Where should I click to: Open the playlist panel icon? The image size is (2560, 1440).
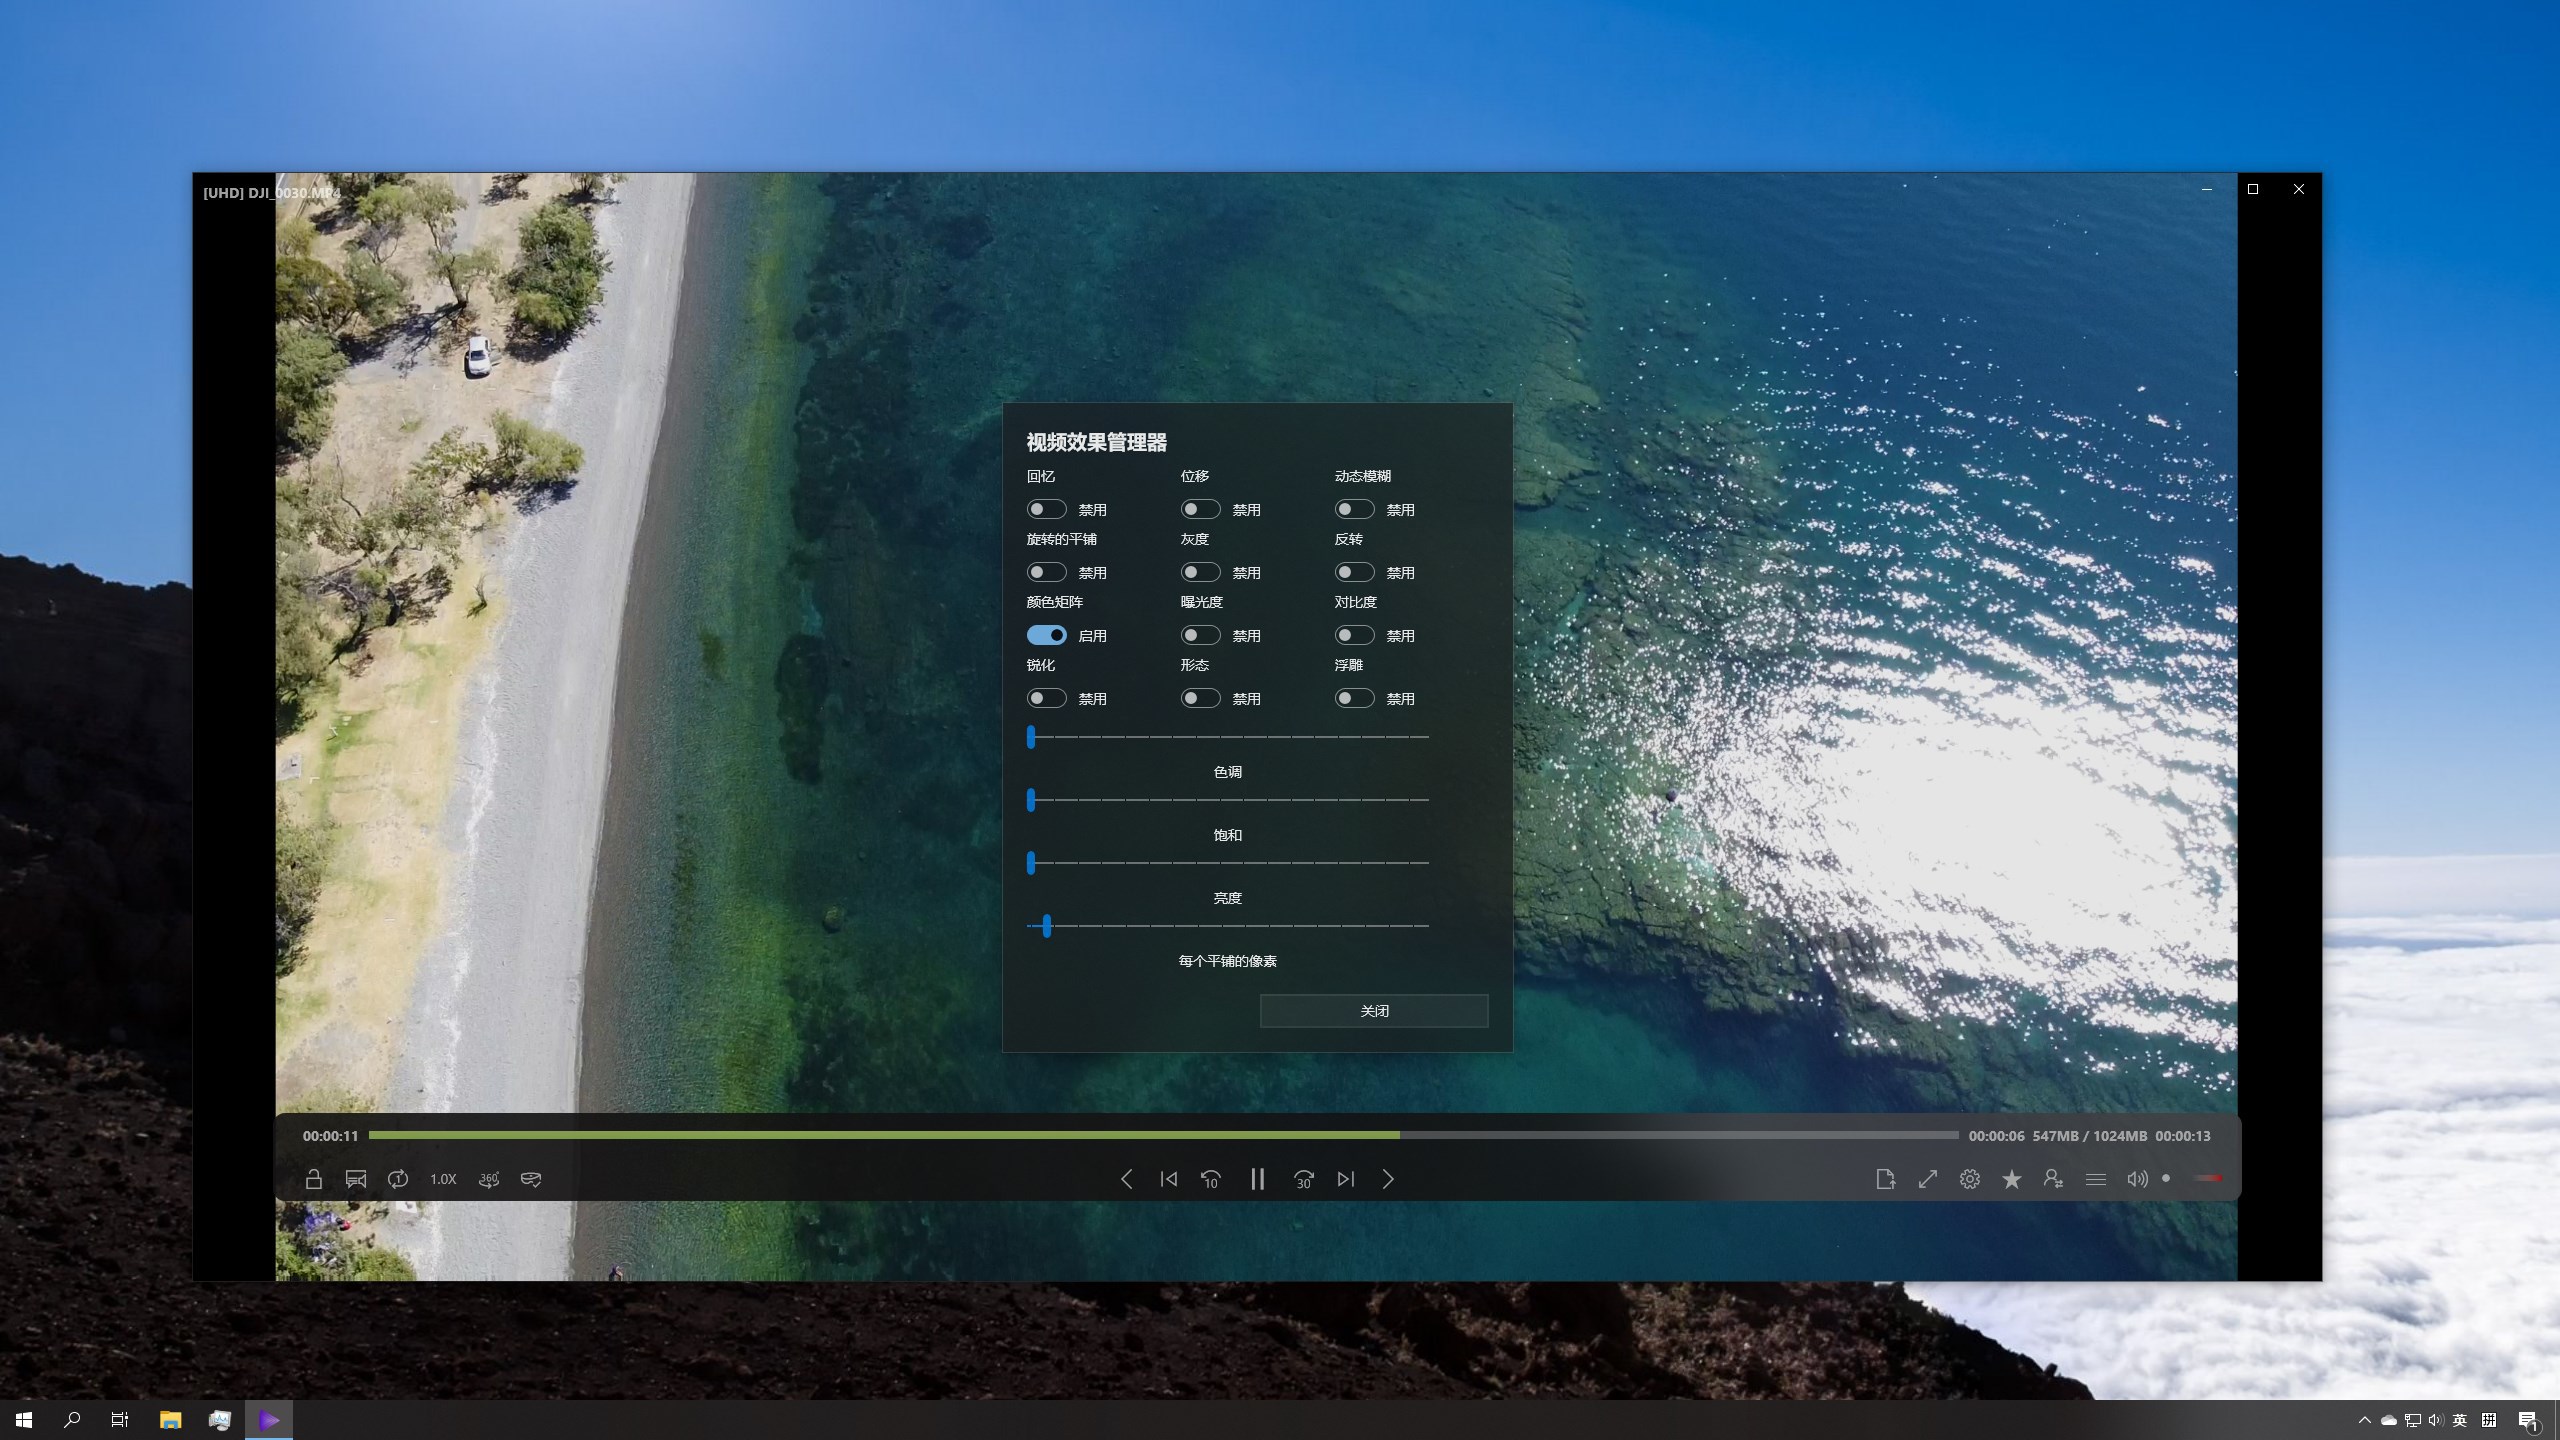click(2094, 1179)
